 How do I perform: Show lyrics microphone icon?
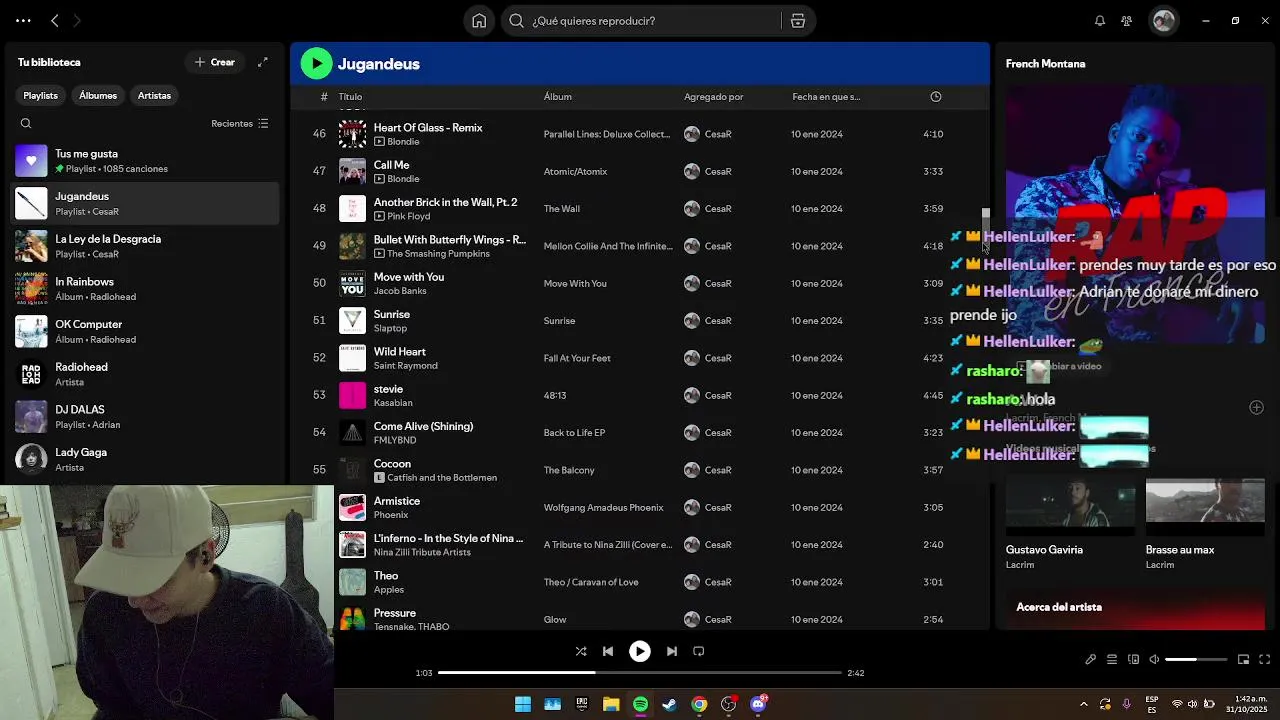(x=1091, y=659)
